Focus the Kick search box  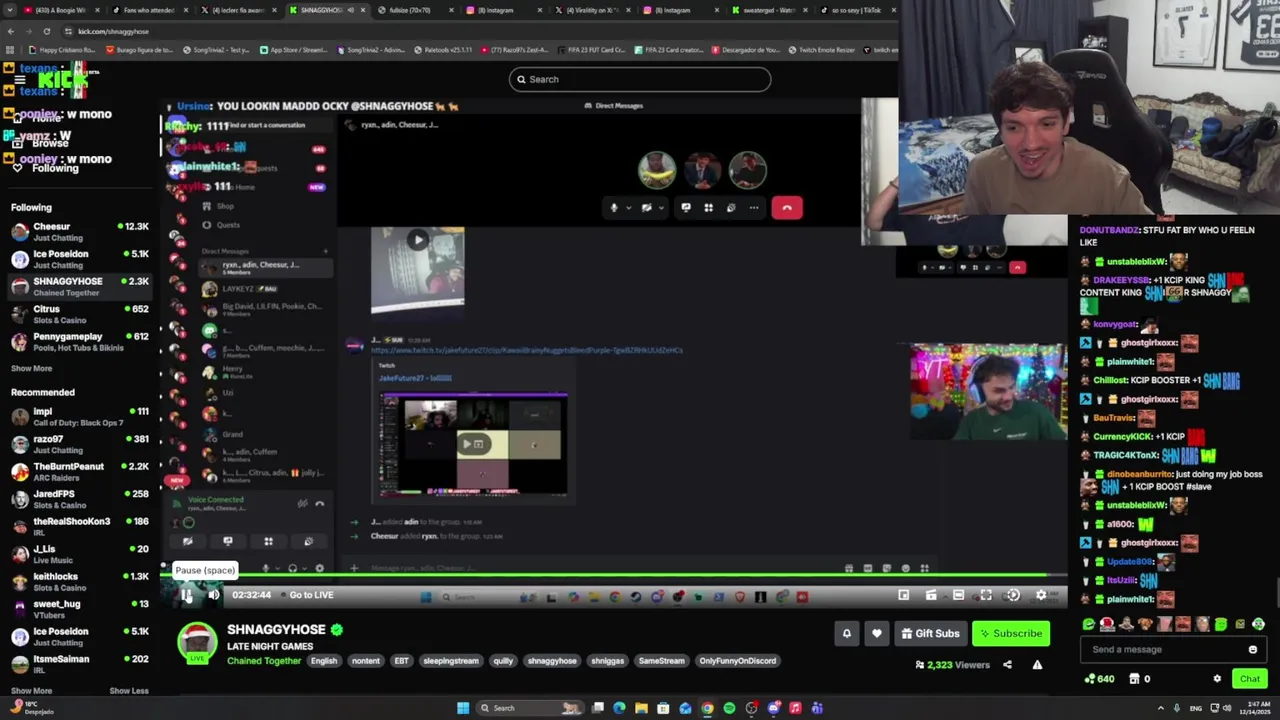pos(640,79)
